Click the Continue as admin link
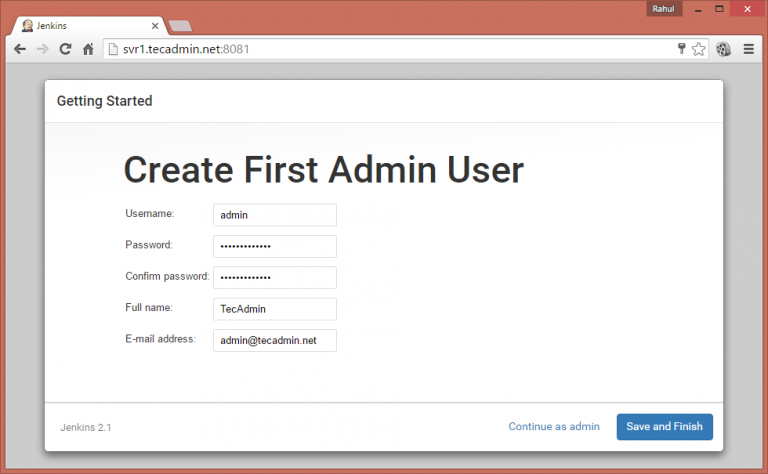The width and height of the screenshot is (768, 474). point(554,427)
